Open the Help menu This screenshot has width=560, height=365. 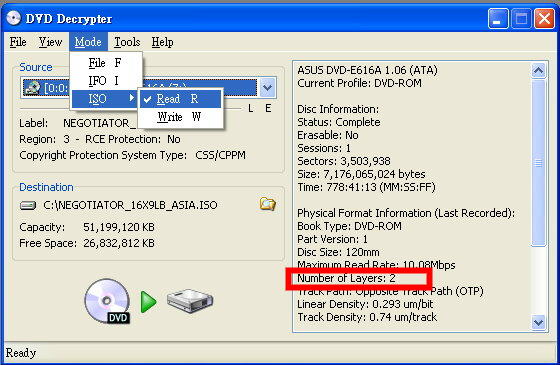click(x=162, y=42)
